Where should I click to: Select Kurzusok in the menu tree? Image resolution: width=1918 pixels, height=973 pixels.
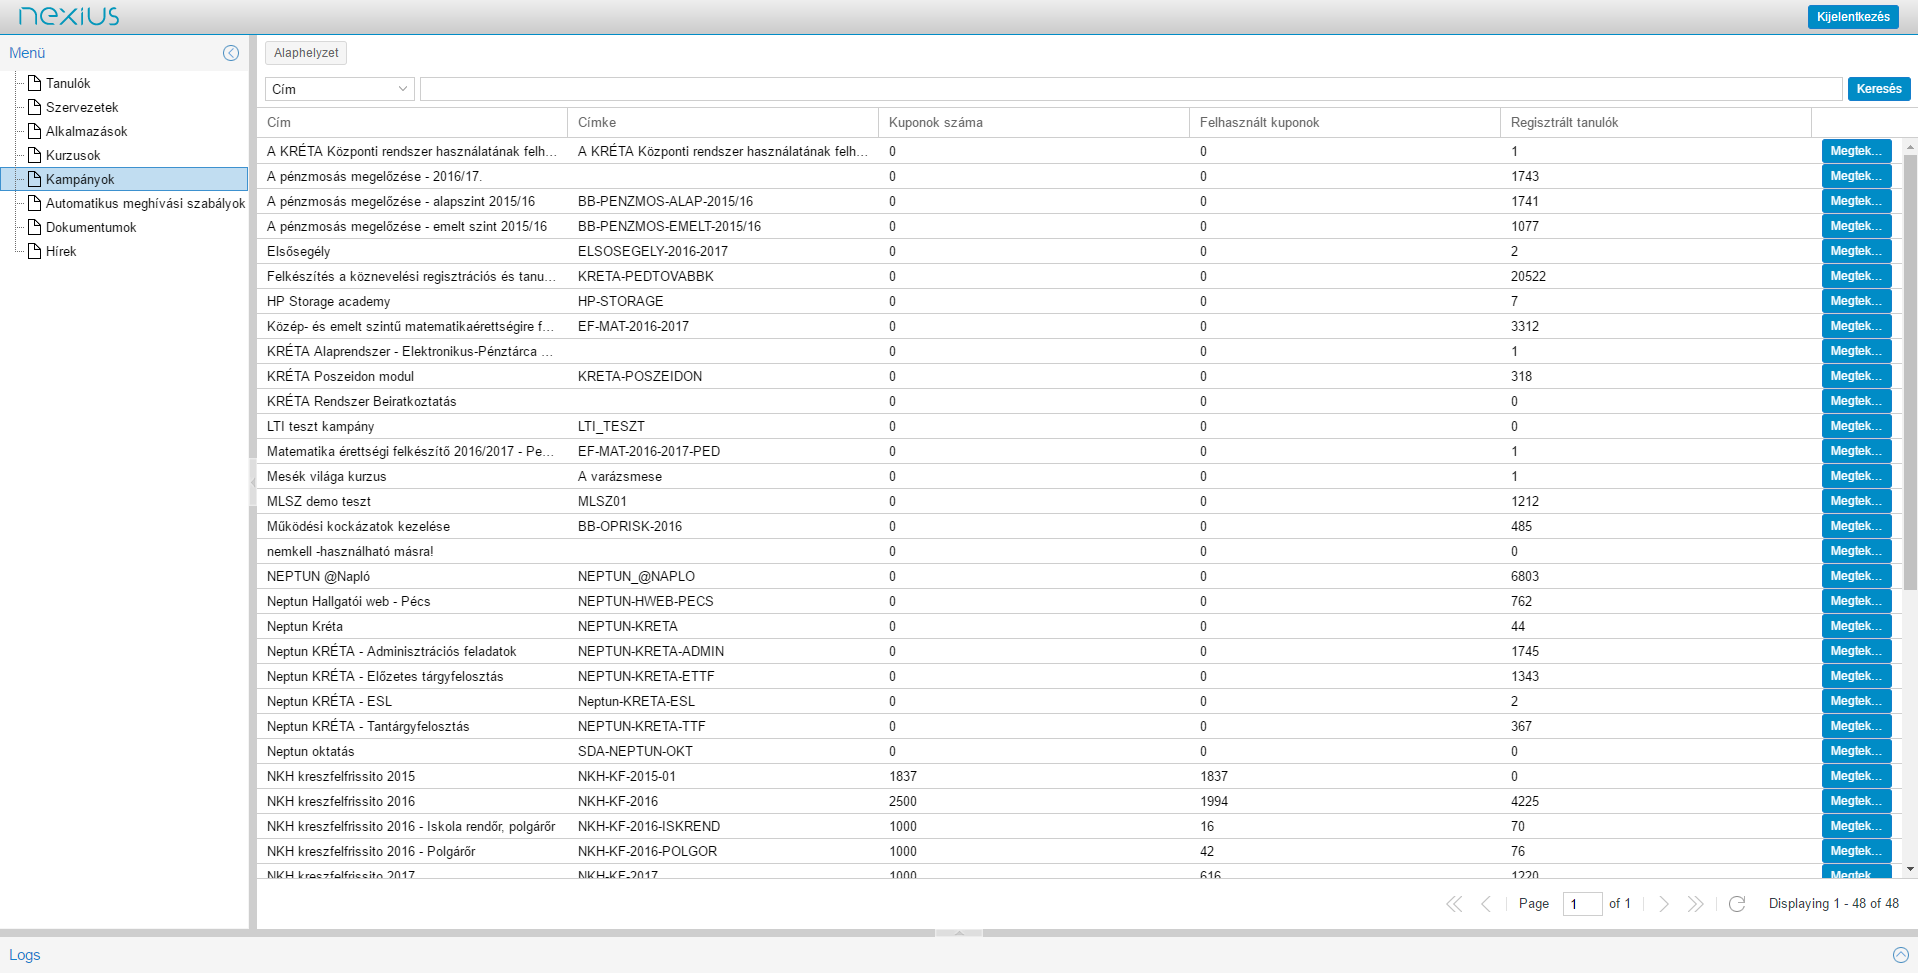73,155
